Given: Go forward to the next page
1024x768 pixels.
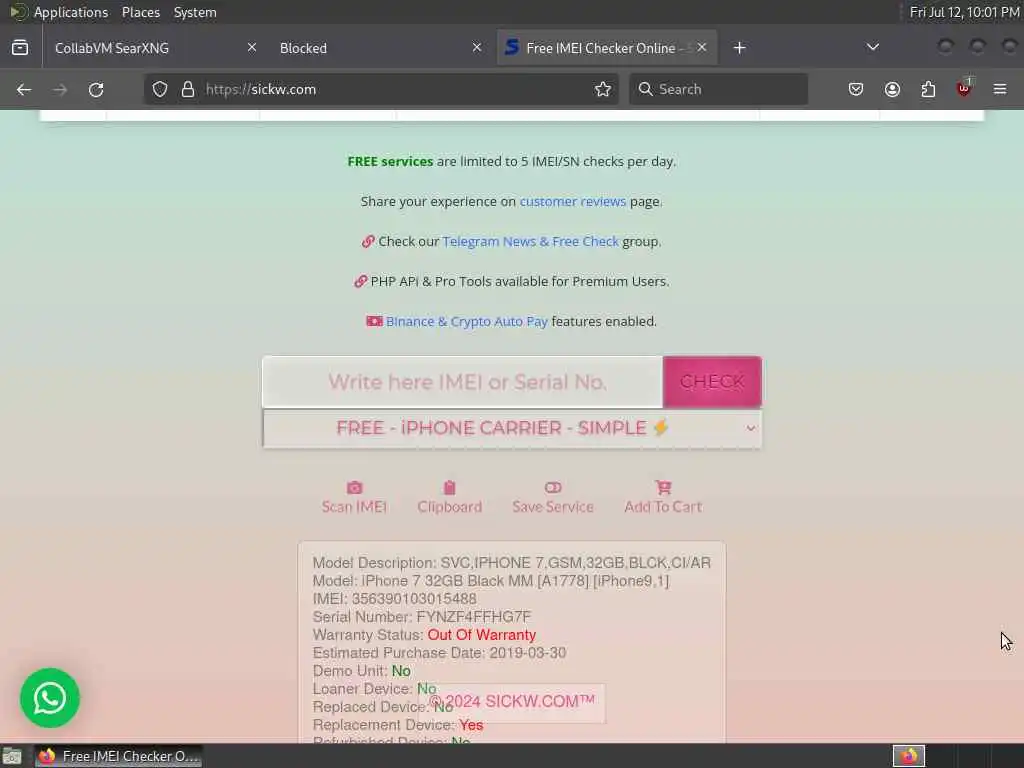Looking at the screenshot, I should click(x=59, y=89).
